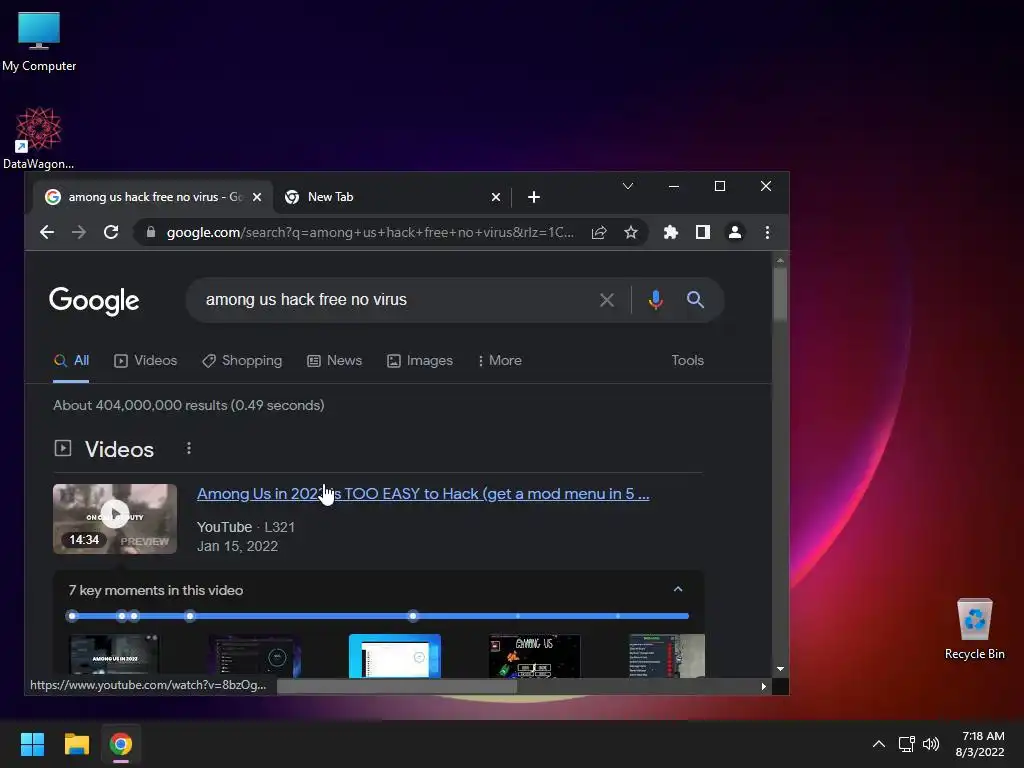Open the Among Us title screen key moment thumbnail

point(534,656)
